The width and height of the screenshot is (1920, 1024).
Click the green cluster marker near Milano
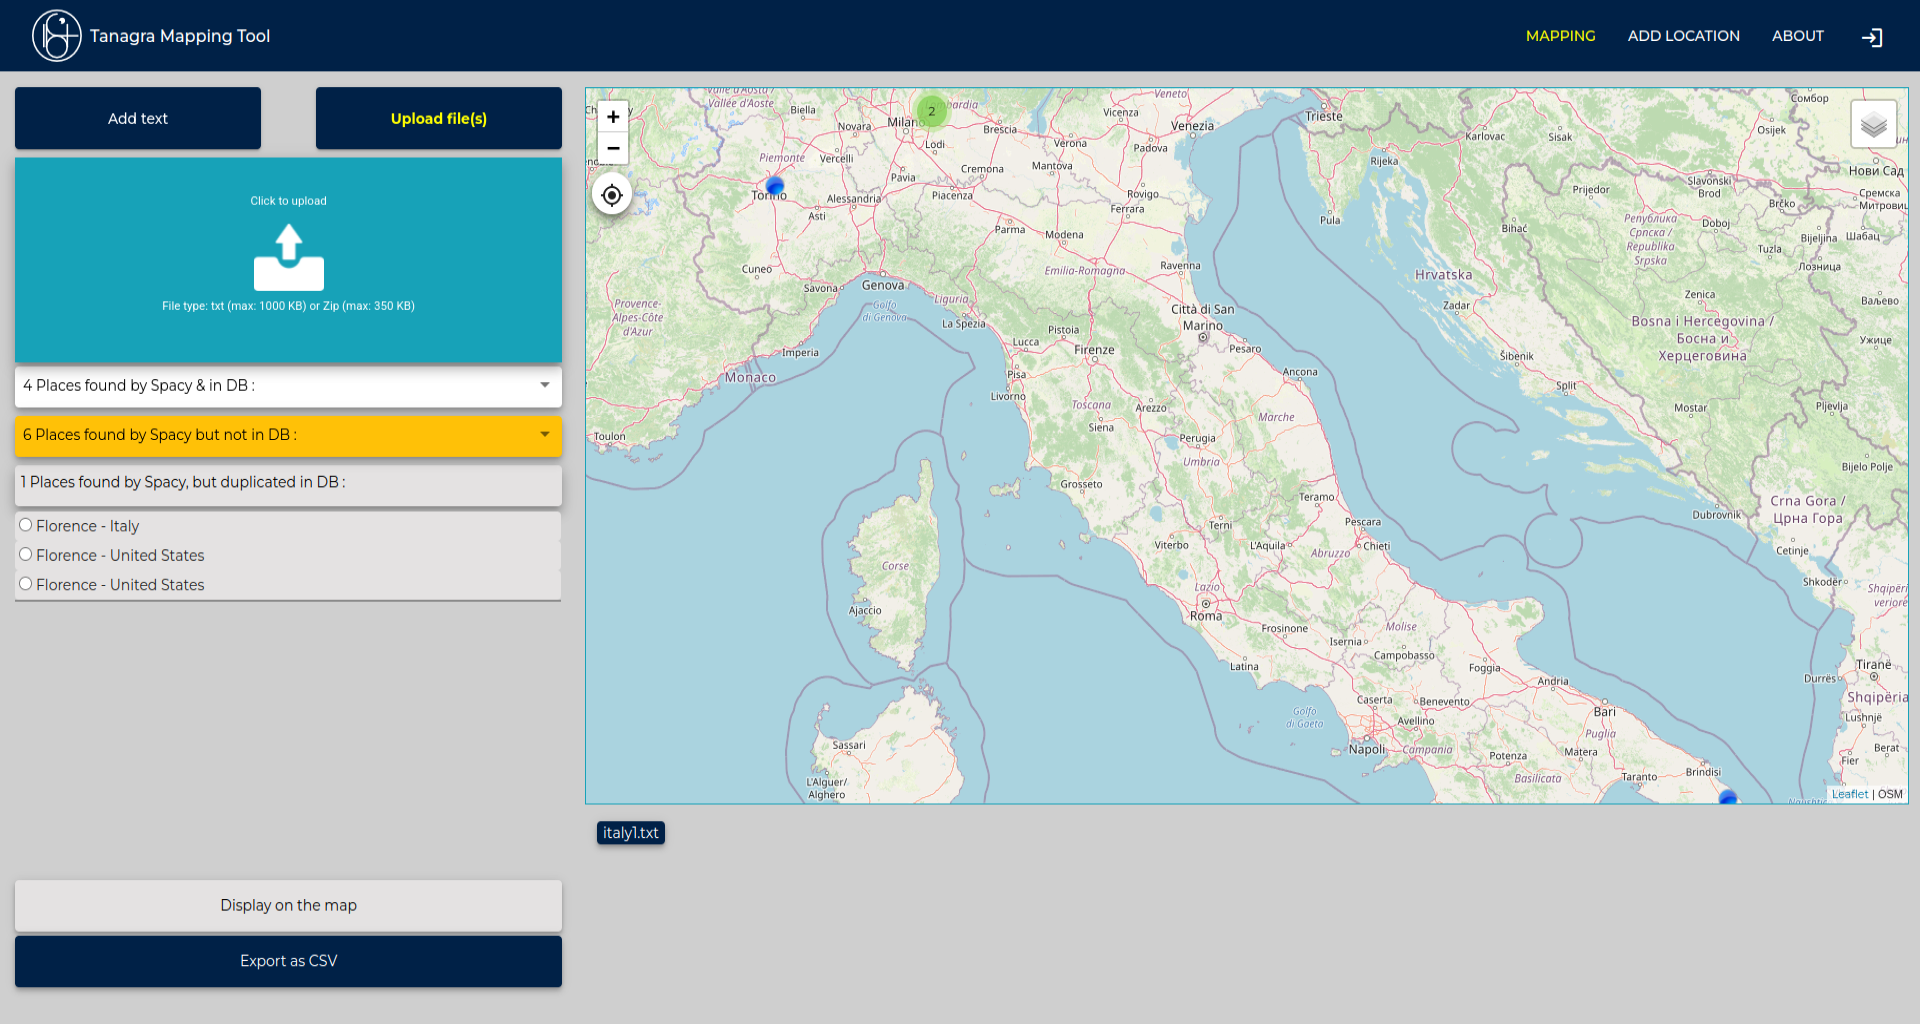(931, 111)
